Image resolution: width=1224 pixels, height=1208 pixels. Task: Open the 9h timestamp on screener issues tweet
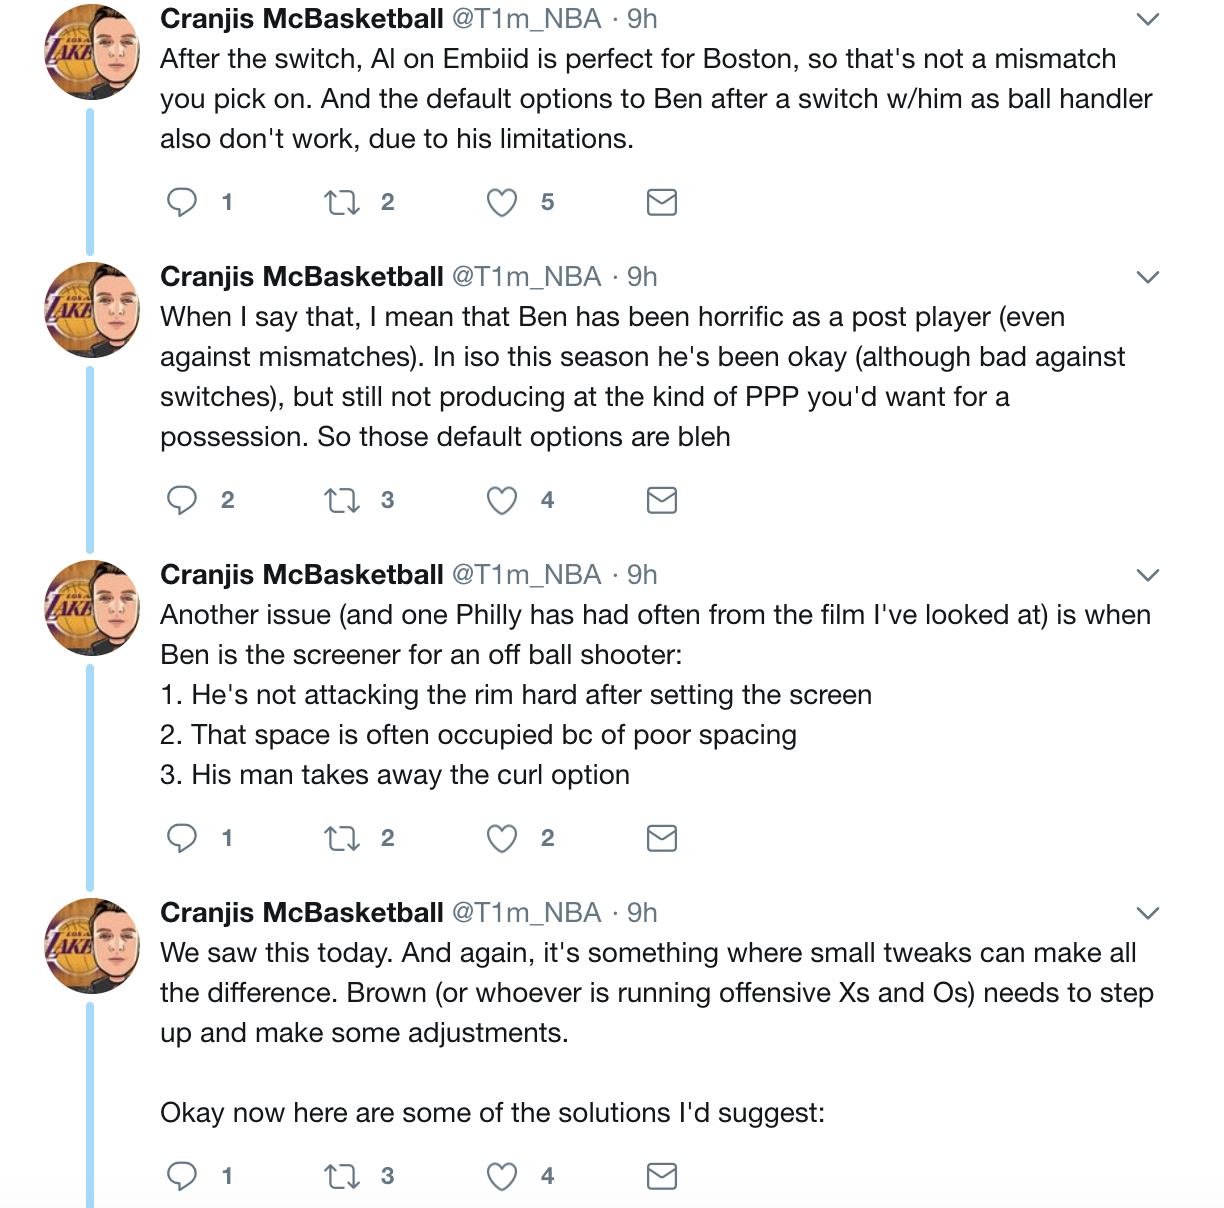pos(642,575)
